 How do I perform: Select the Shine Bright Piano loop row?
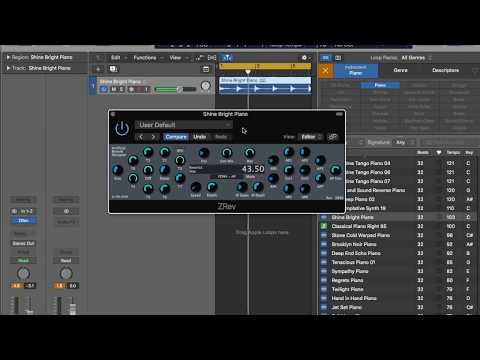(x=399, y=217)
